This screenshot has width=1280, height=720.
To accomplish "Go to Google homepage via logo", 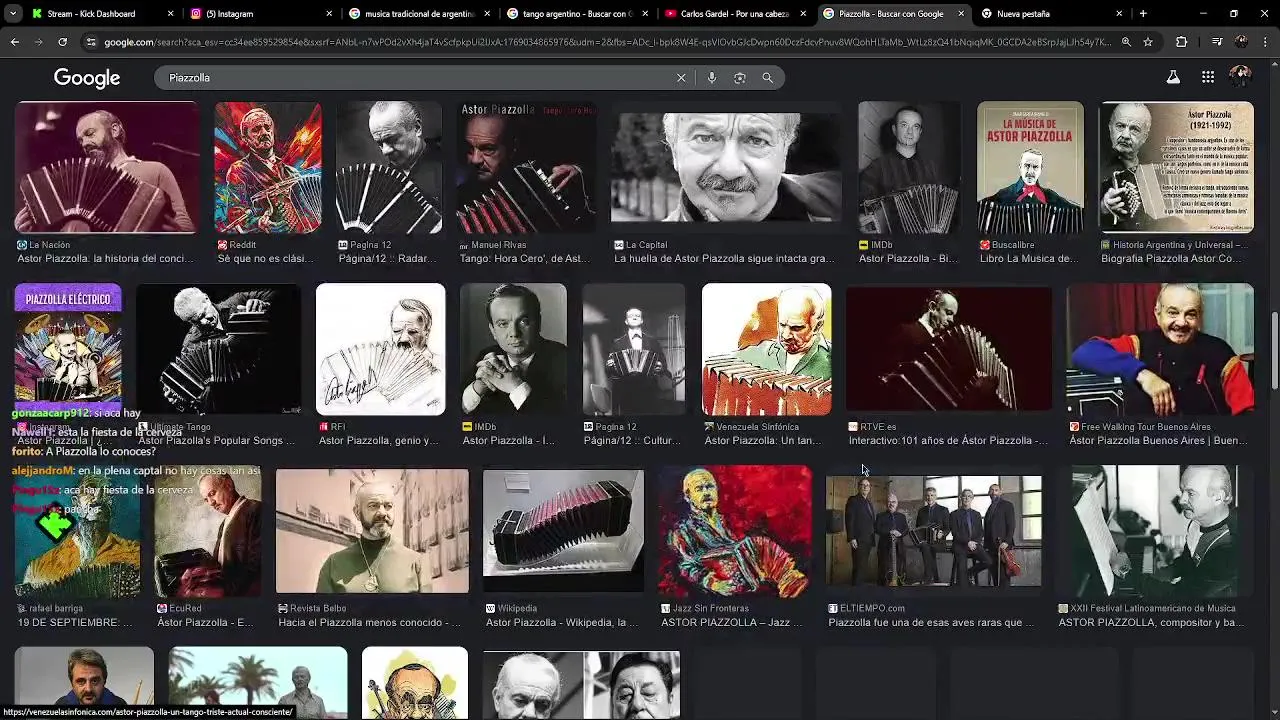I will click(x=87, y=78).
